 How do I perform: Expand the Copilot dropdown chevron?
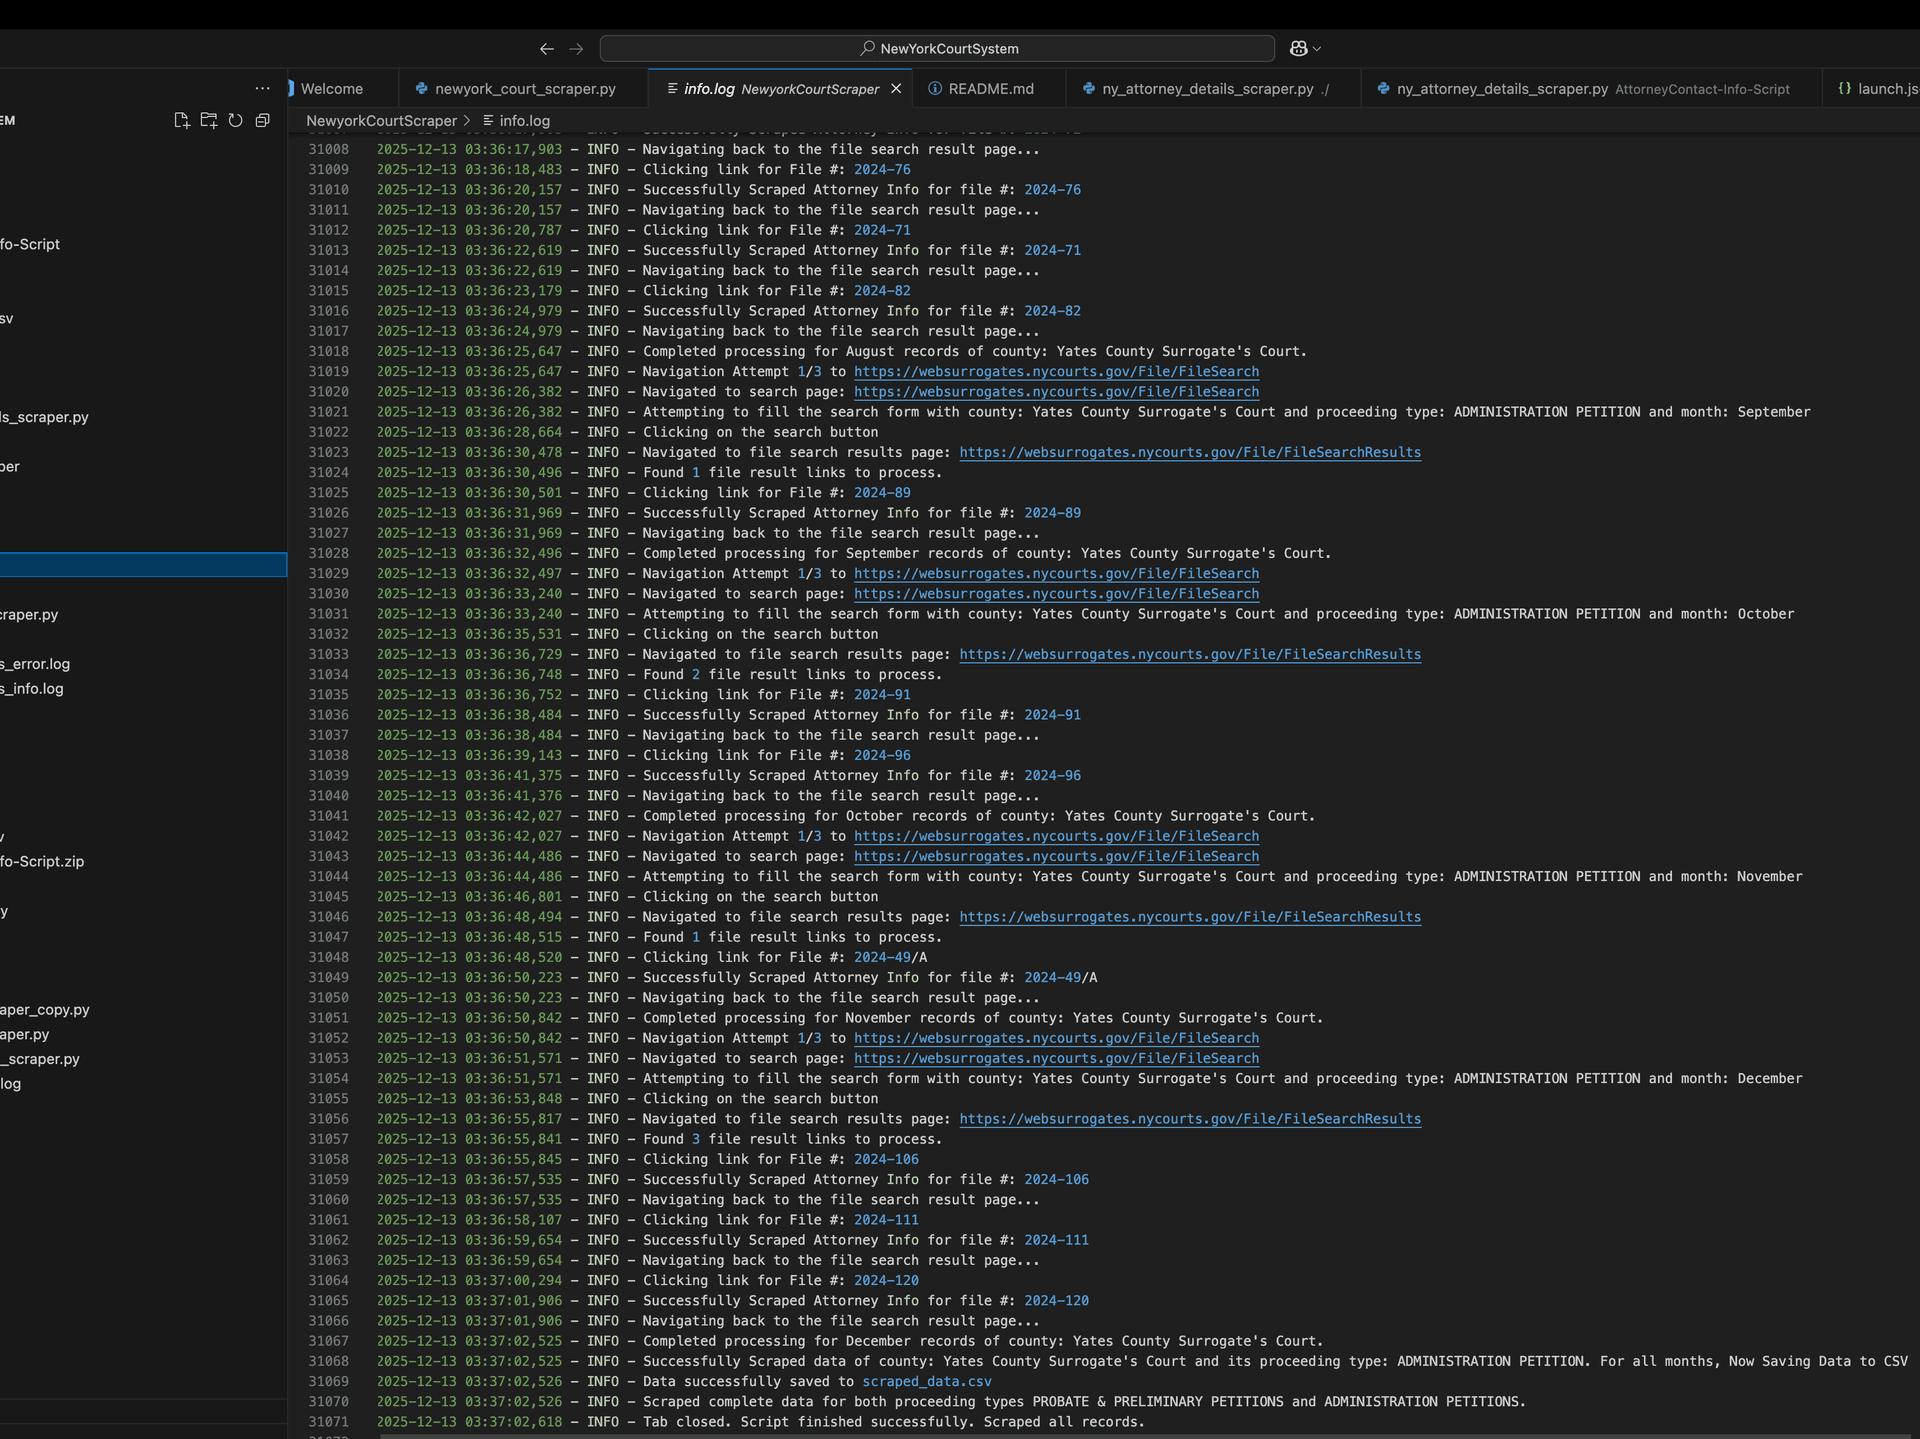point(1317,48)
